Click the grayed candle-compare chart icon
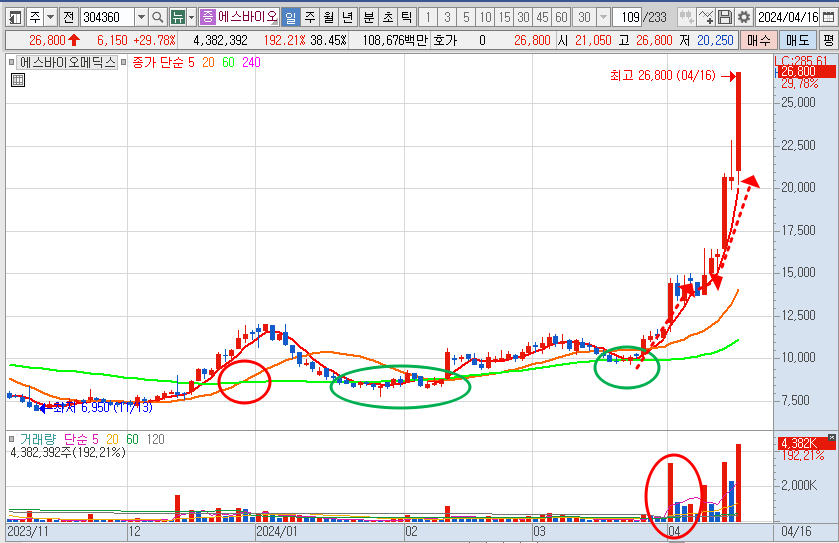The width and height of the screenshot is (839, 543). coord(687,18)
